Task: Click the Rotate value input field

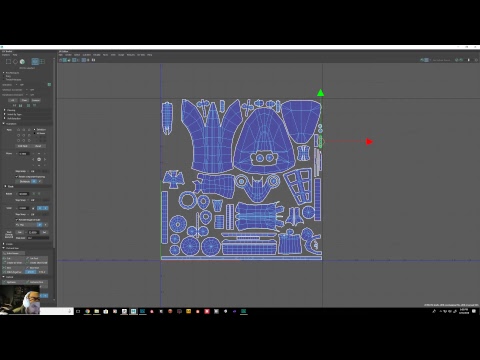Action: 23,194
